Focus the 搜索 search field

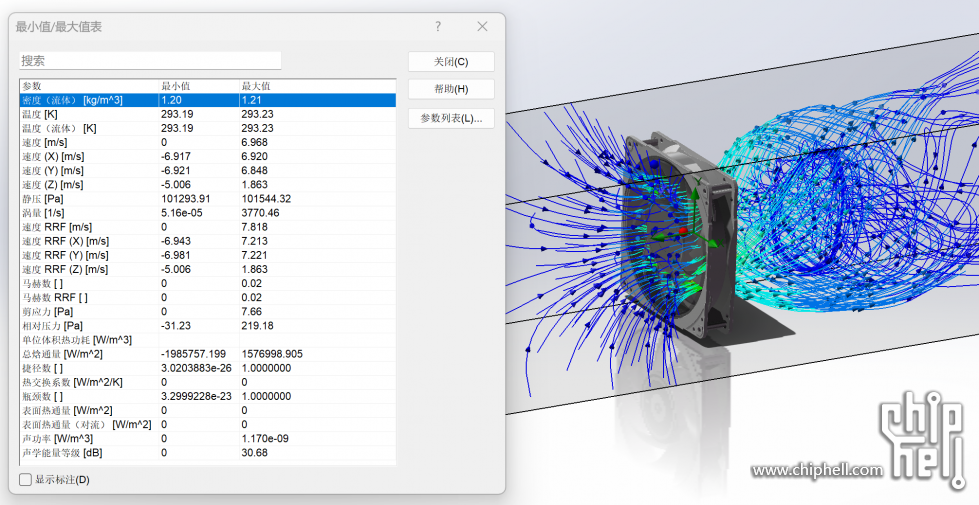point(150,61)
